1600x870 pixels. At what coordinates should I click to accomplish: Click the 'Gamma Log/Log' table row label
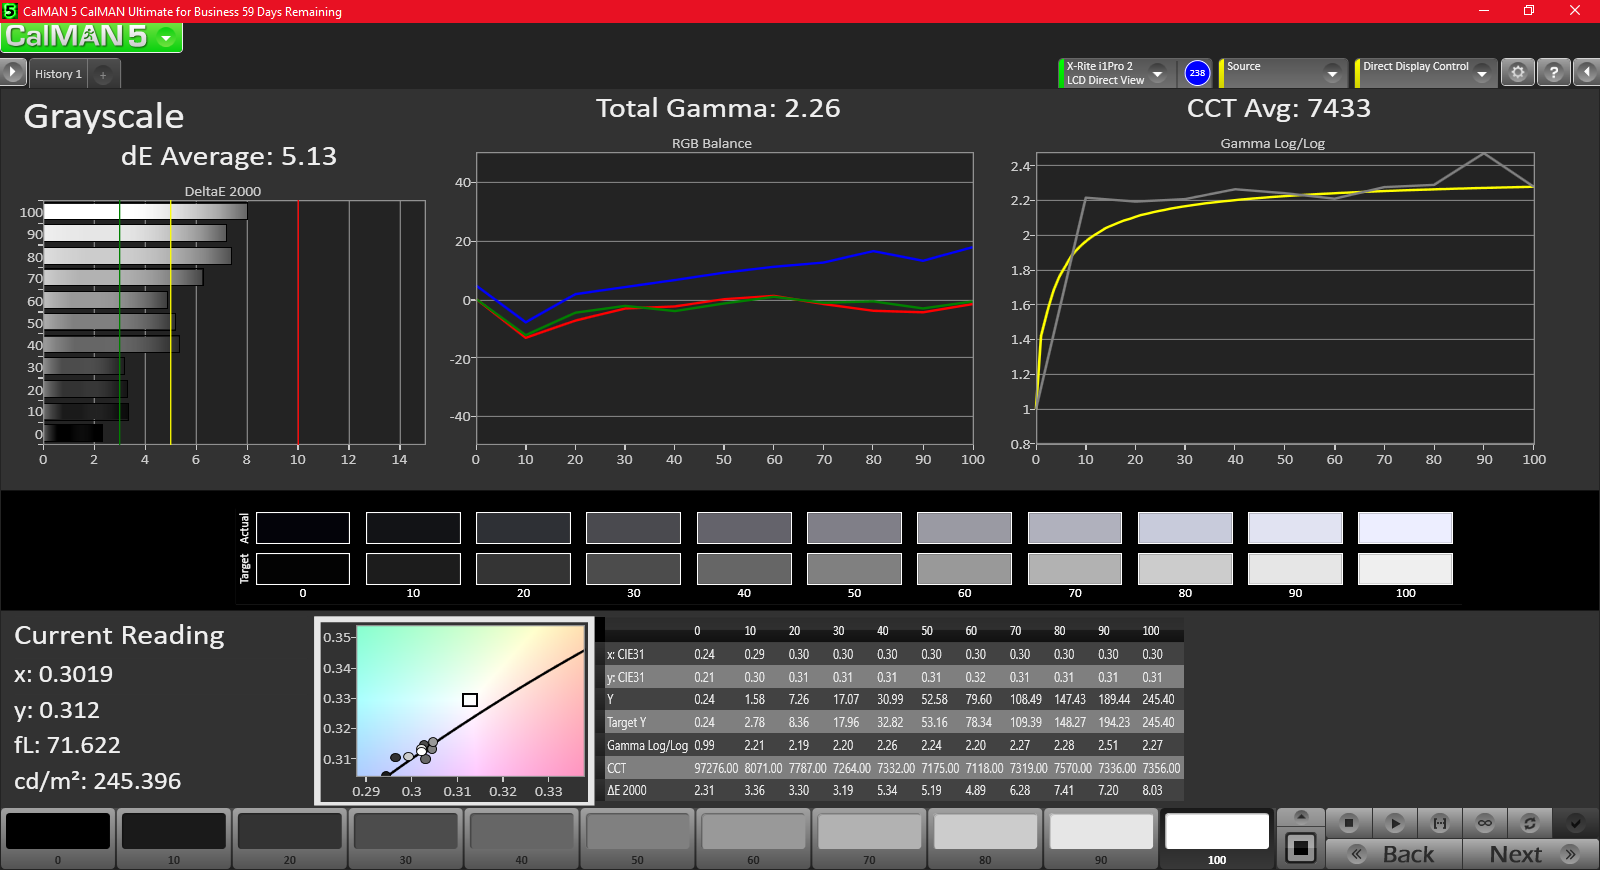click(647, 745)
